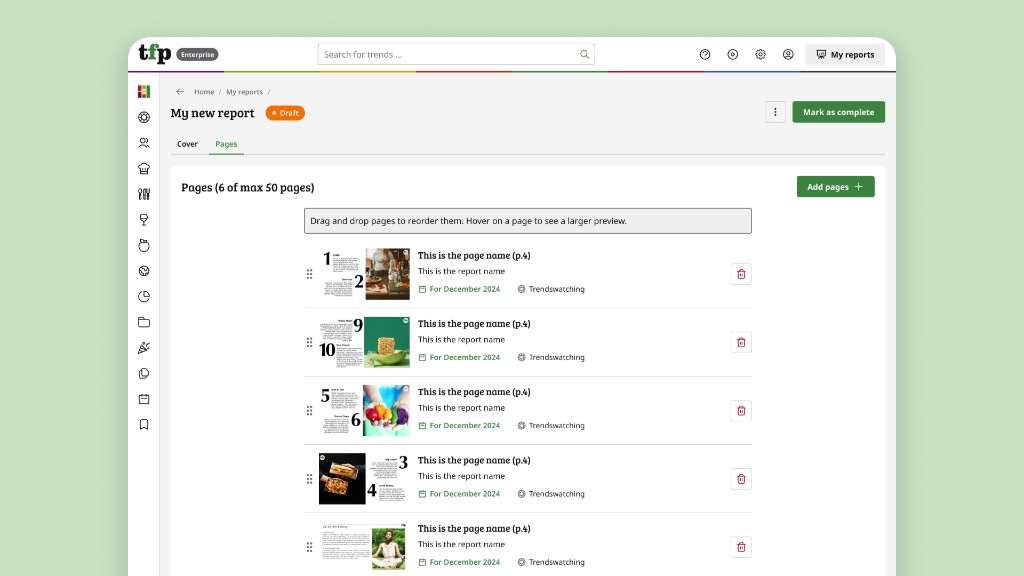1024x576 pixels.
Task: Delete the page with meditating person thumbnail
Action: [741, 547]
